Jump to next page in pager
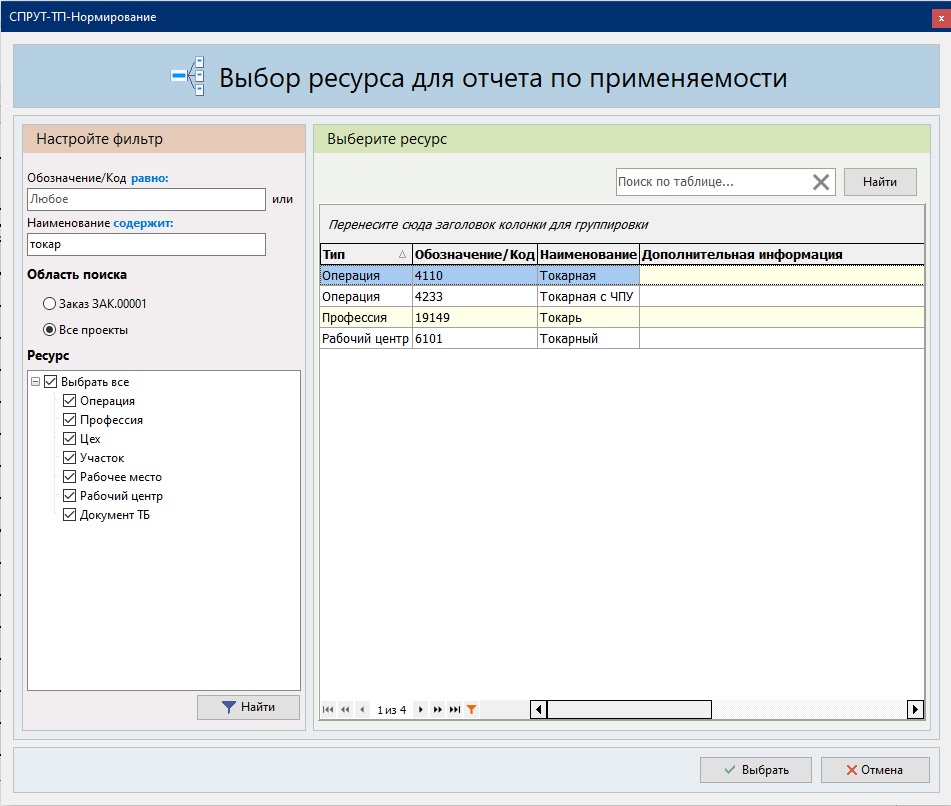This screenshot has height=806, width=951. [x=438, y=710]
